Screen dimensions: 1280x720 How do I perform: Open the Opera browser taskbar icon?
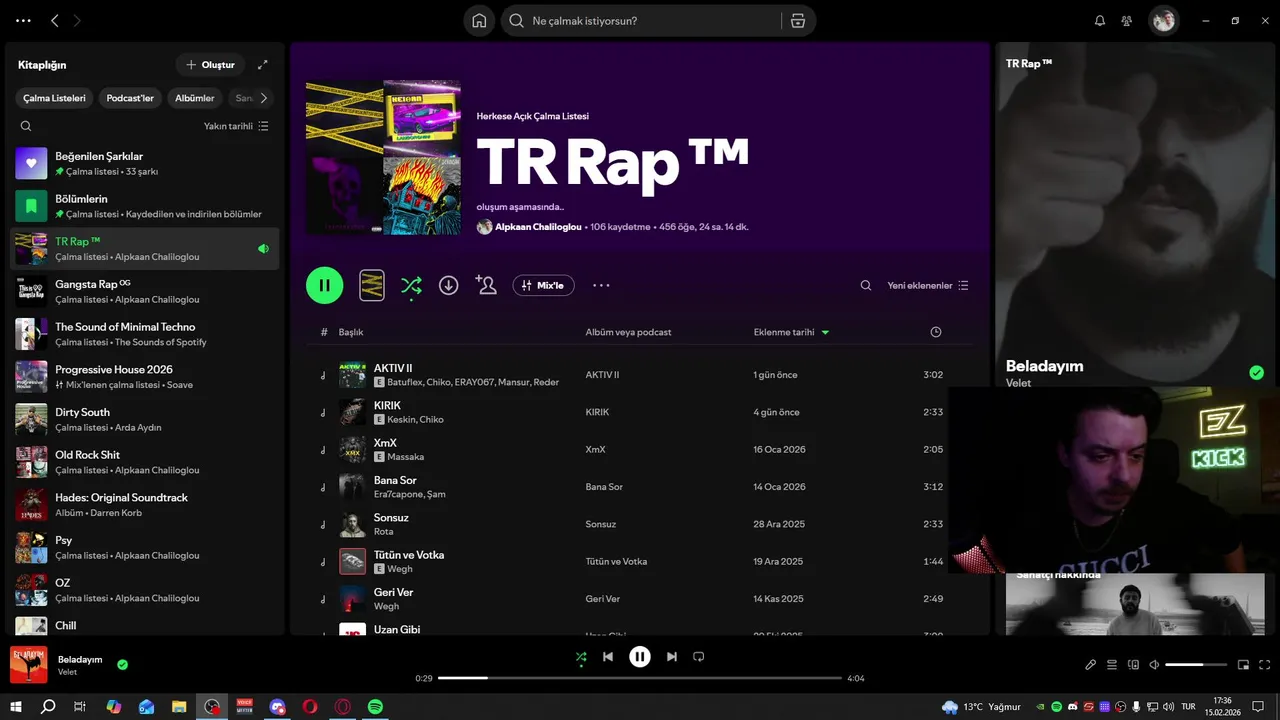pyautogui.click(x=310, y=706)
